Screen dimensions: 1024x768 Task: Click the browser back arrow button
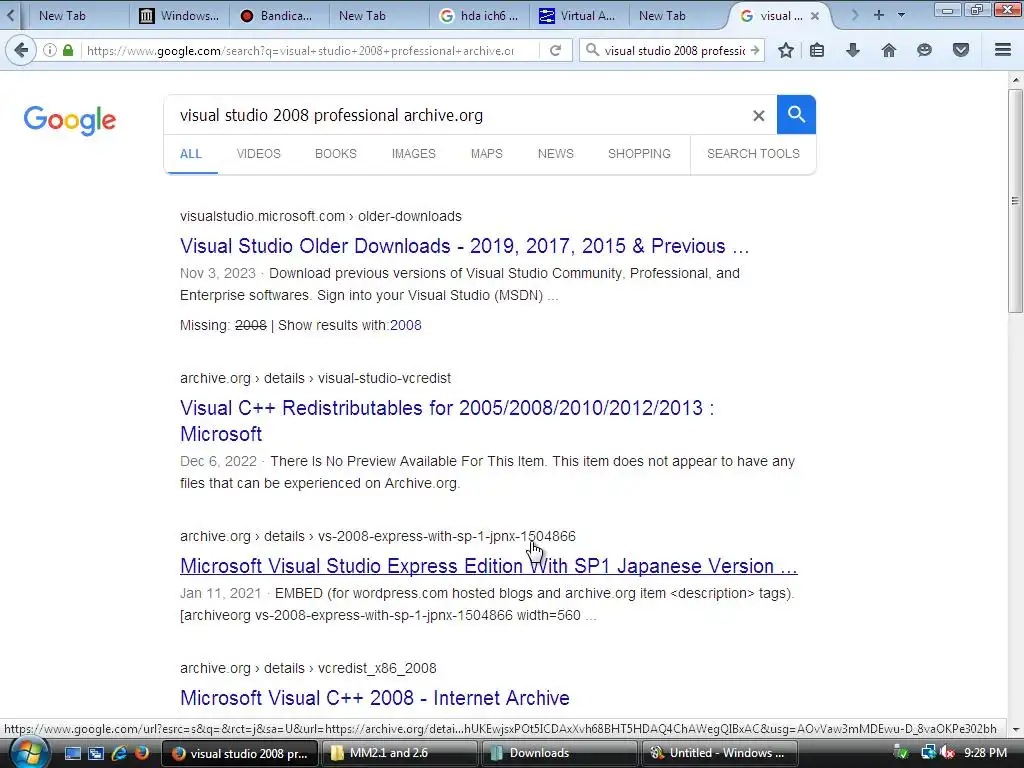pos(21,50)
